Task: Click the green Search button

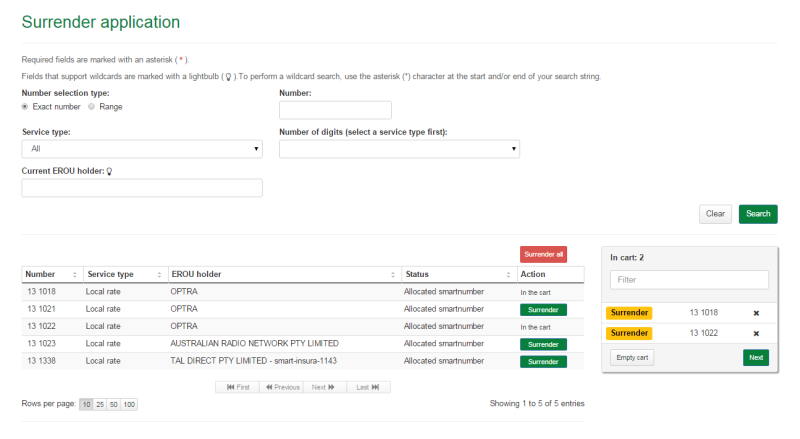Action: (758, 214)
